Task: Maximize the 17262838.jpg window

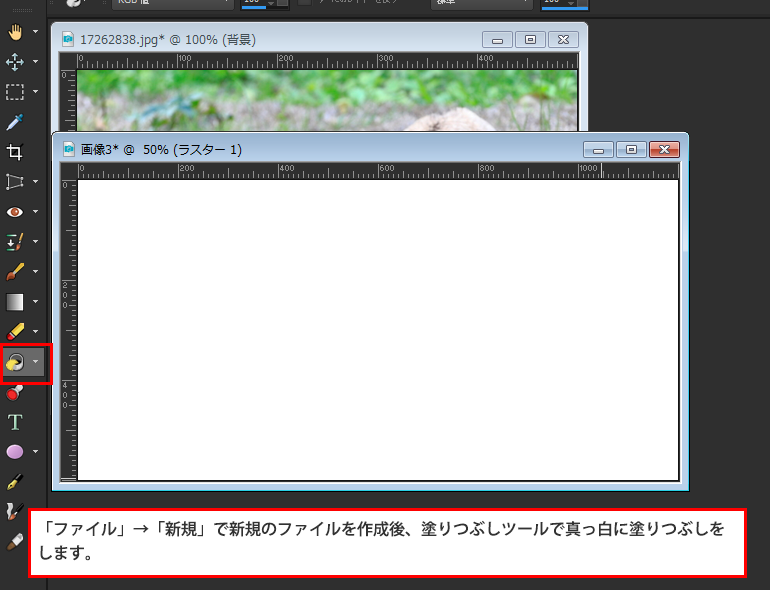Action: [x=530, y=40]
